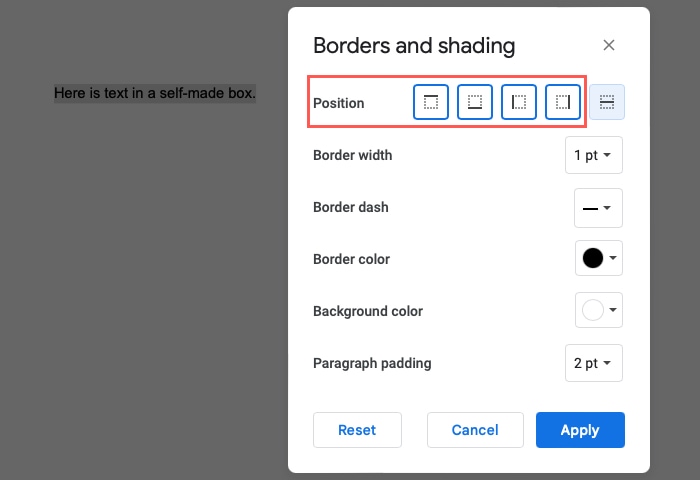Toggle the top border position
Screen dimensions: 700x480
tap(431, 102)
